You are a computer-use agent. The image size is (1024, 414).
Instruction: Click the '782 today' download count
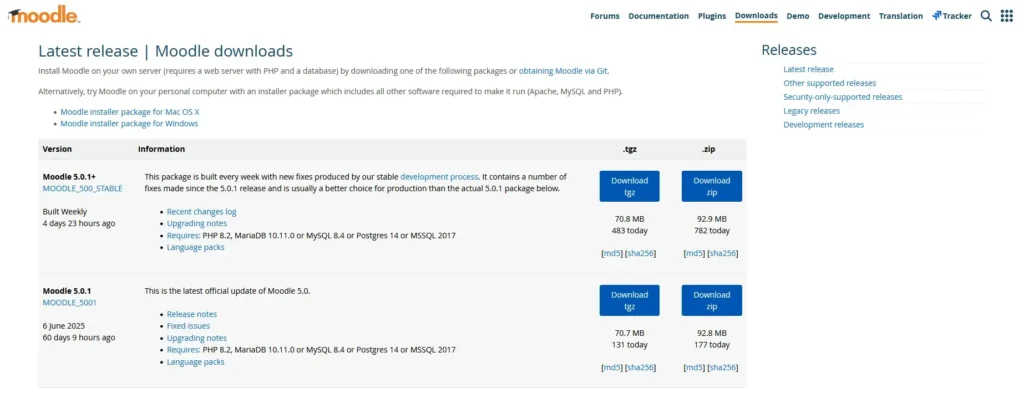tap(712, 231)
